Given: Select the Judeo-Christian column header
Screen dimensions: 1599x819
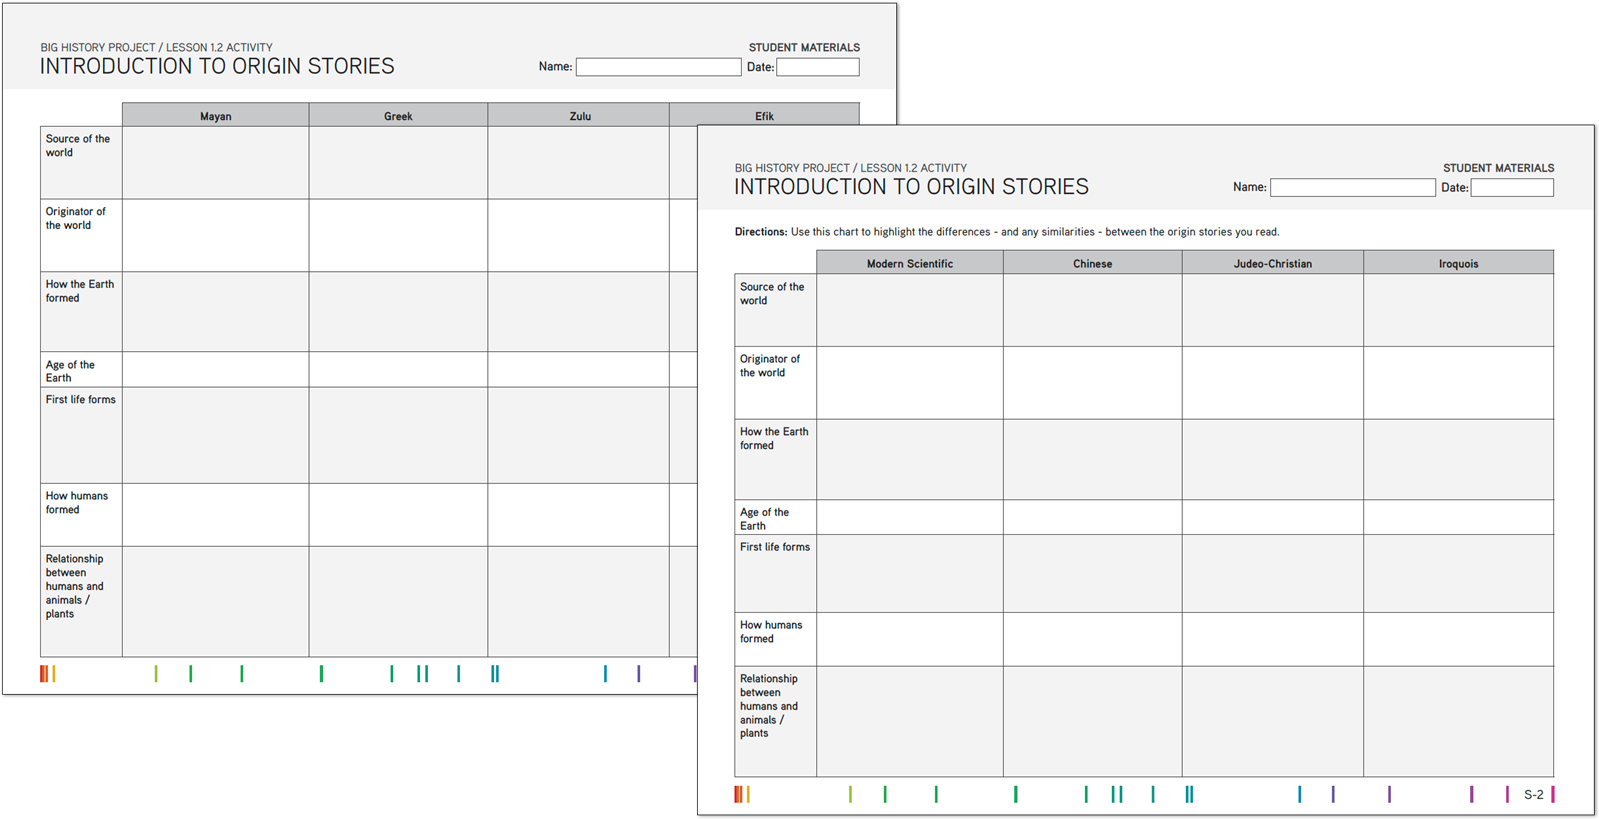Looking at the screenshot, I should coord(1272,263).
